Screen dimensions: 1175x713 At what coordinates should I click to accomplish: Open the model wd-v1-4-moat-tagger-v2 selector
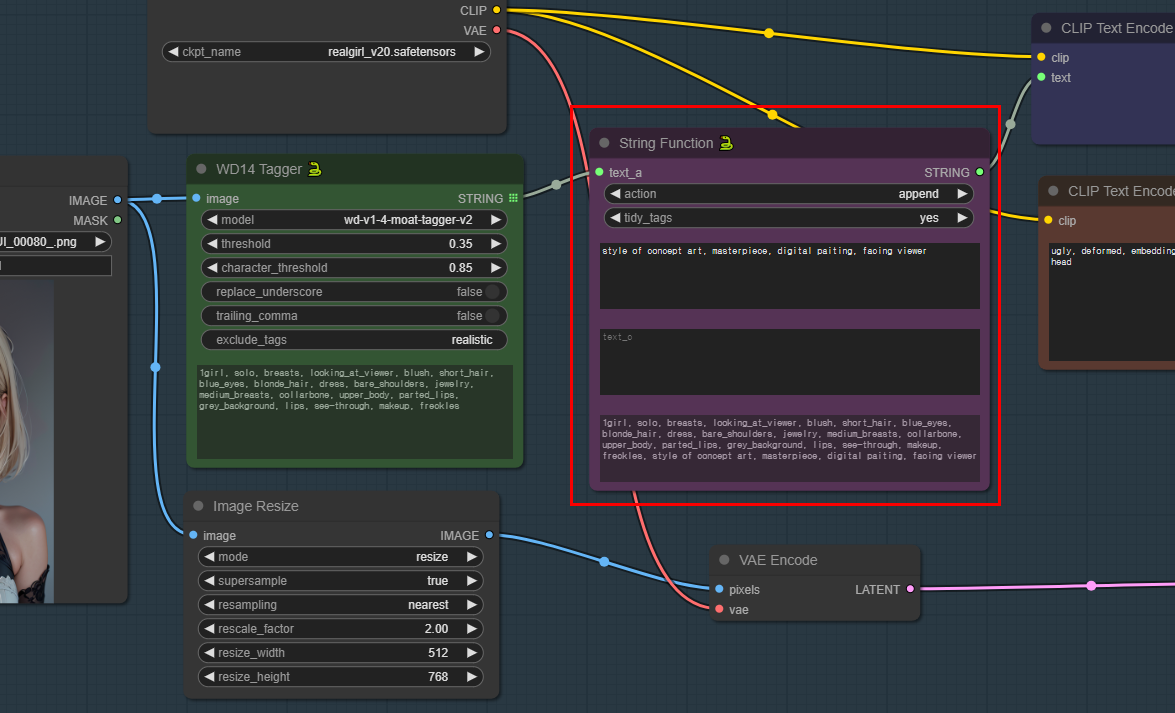(x=354, y=220)
